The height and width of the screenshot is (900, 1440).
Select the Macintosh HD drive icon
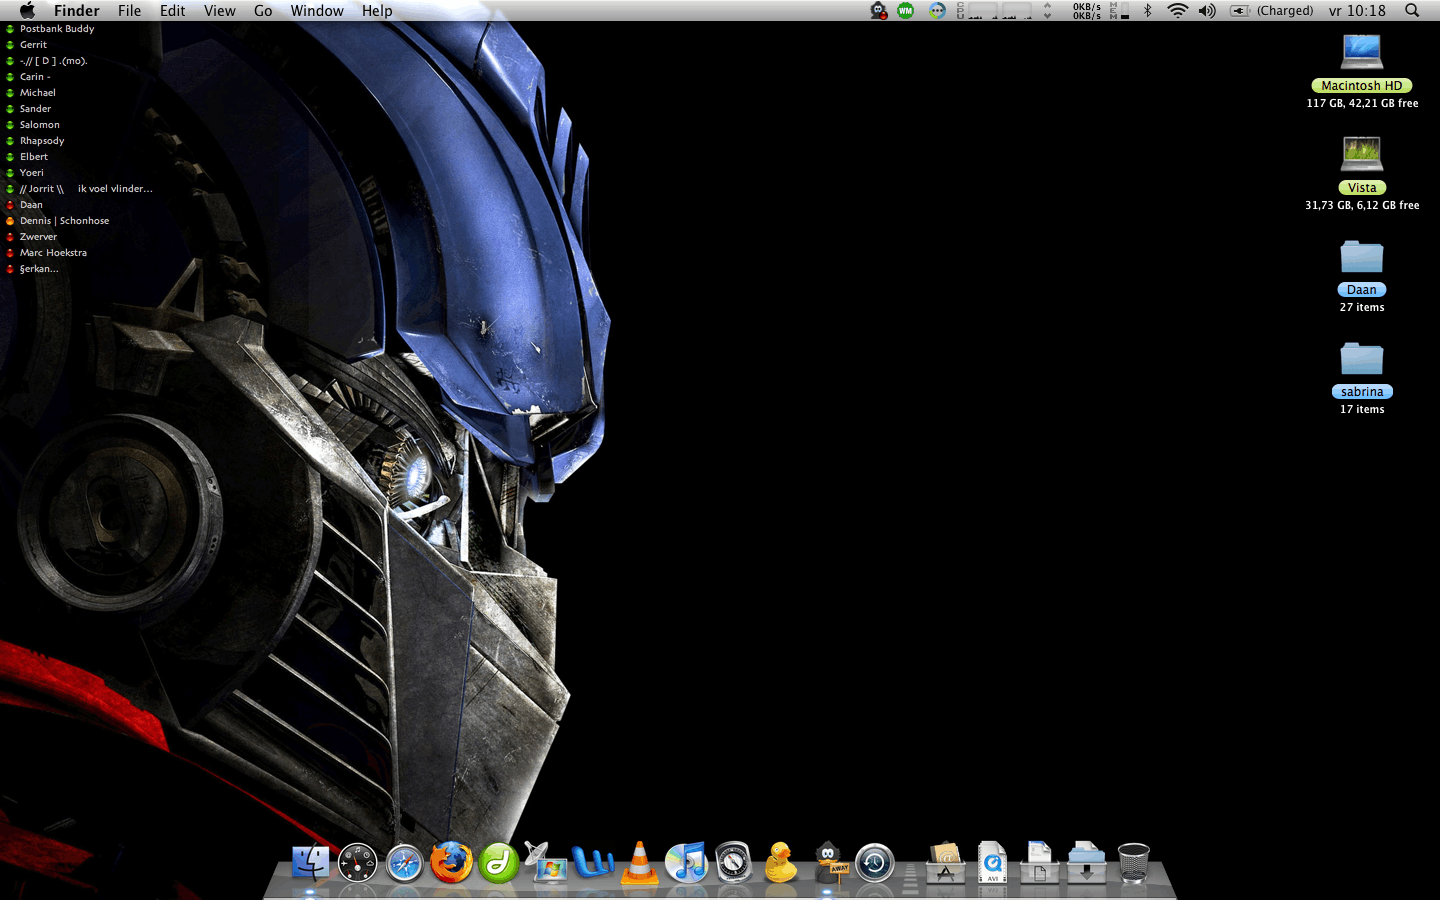coord(1361,52)
